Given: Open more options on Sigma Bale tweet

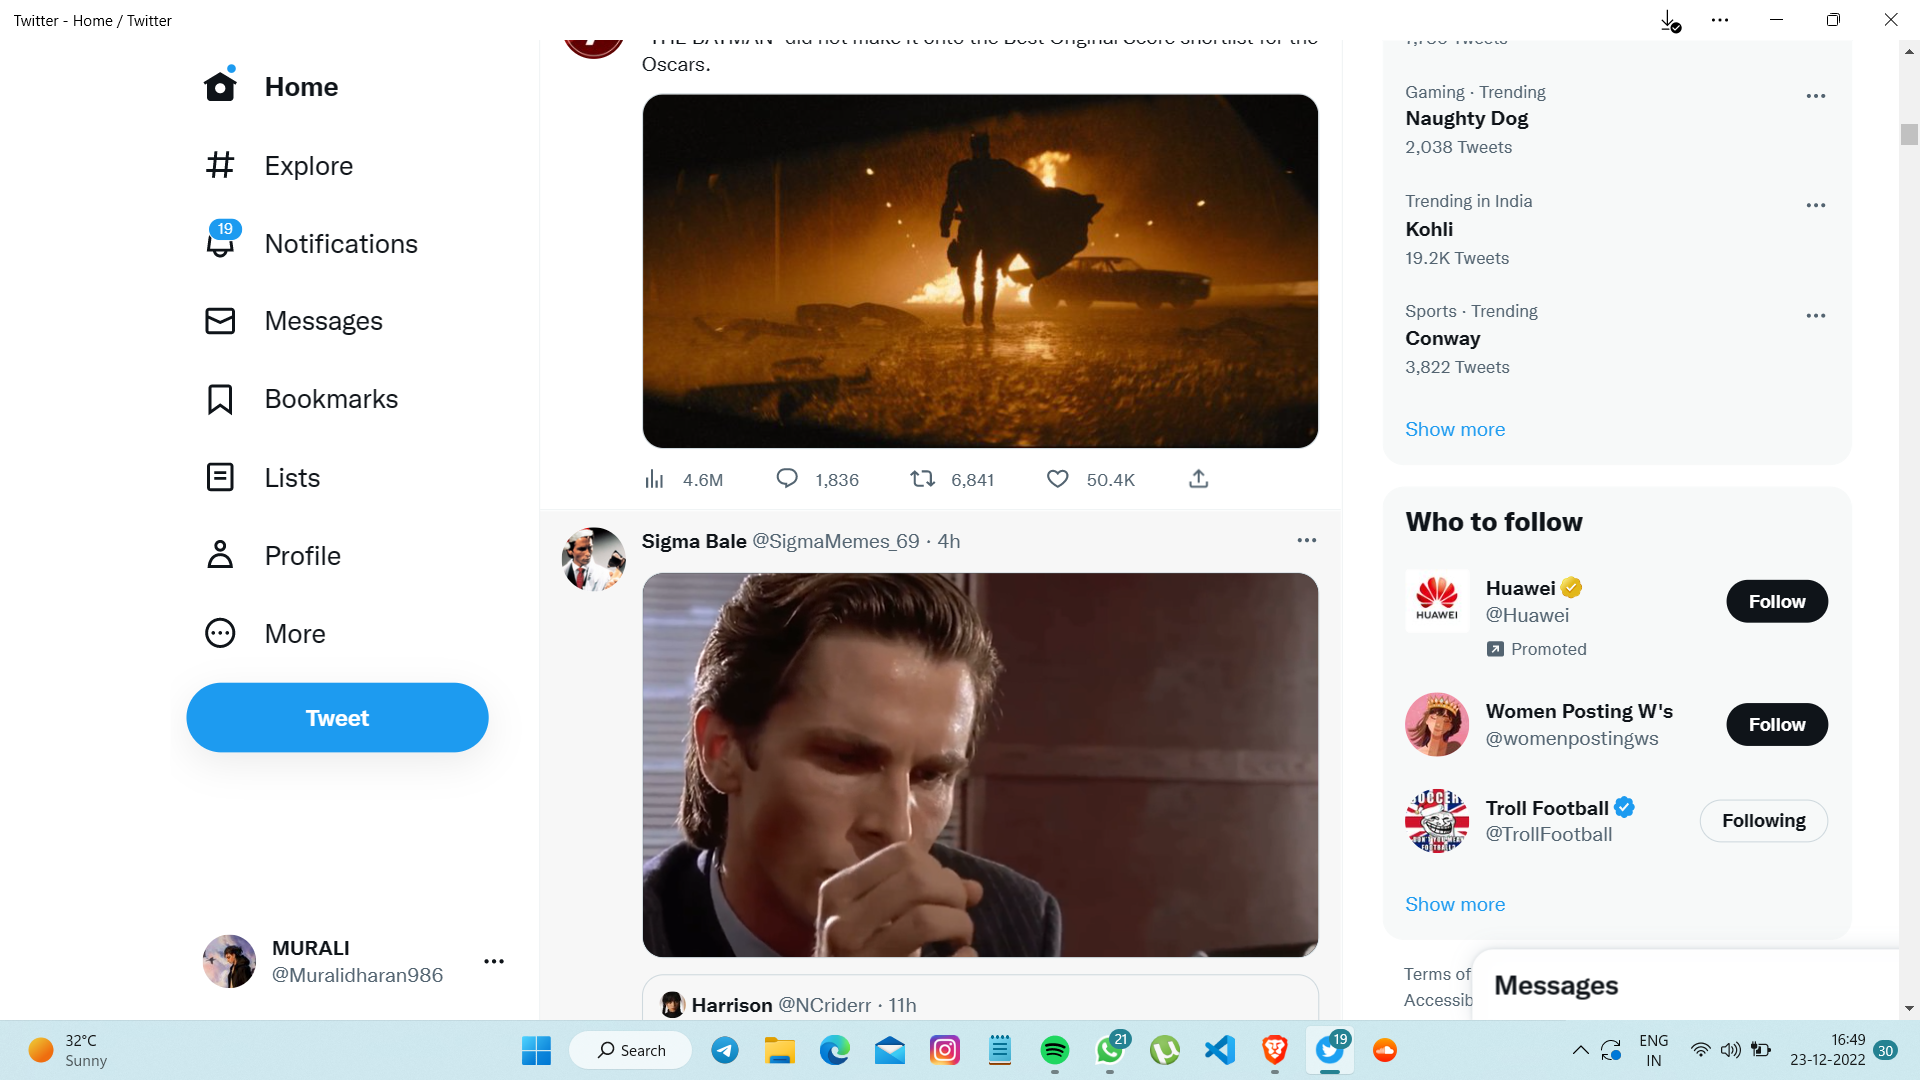Looking at the screenshot, I should coord(1307,540).
